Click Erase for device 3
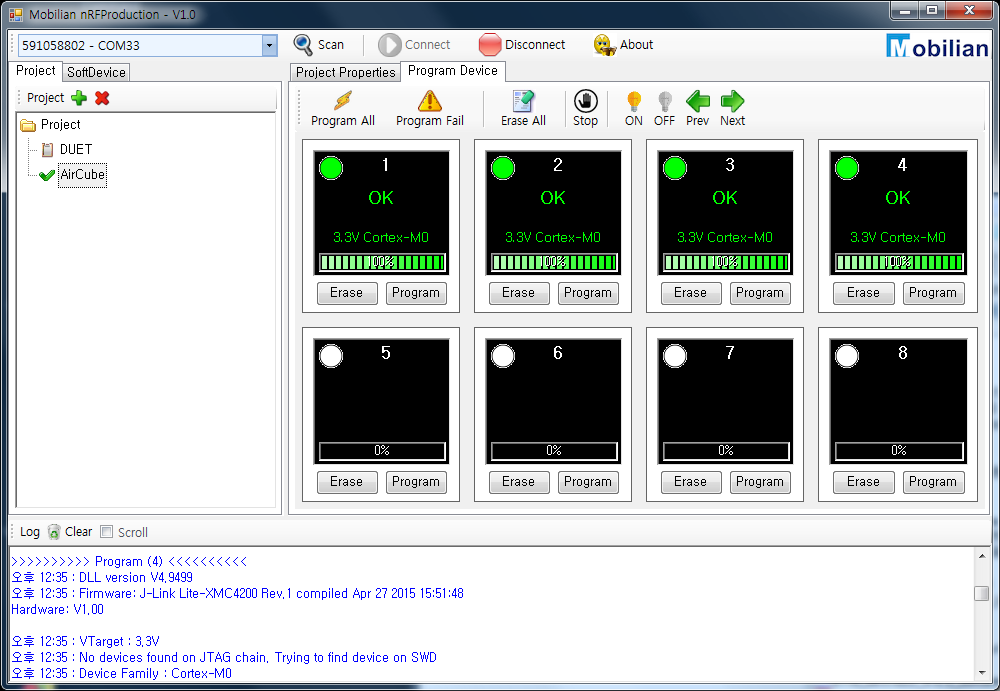The height and width of the screenshot is (691, 1000). tap(691, 293)
